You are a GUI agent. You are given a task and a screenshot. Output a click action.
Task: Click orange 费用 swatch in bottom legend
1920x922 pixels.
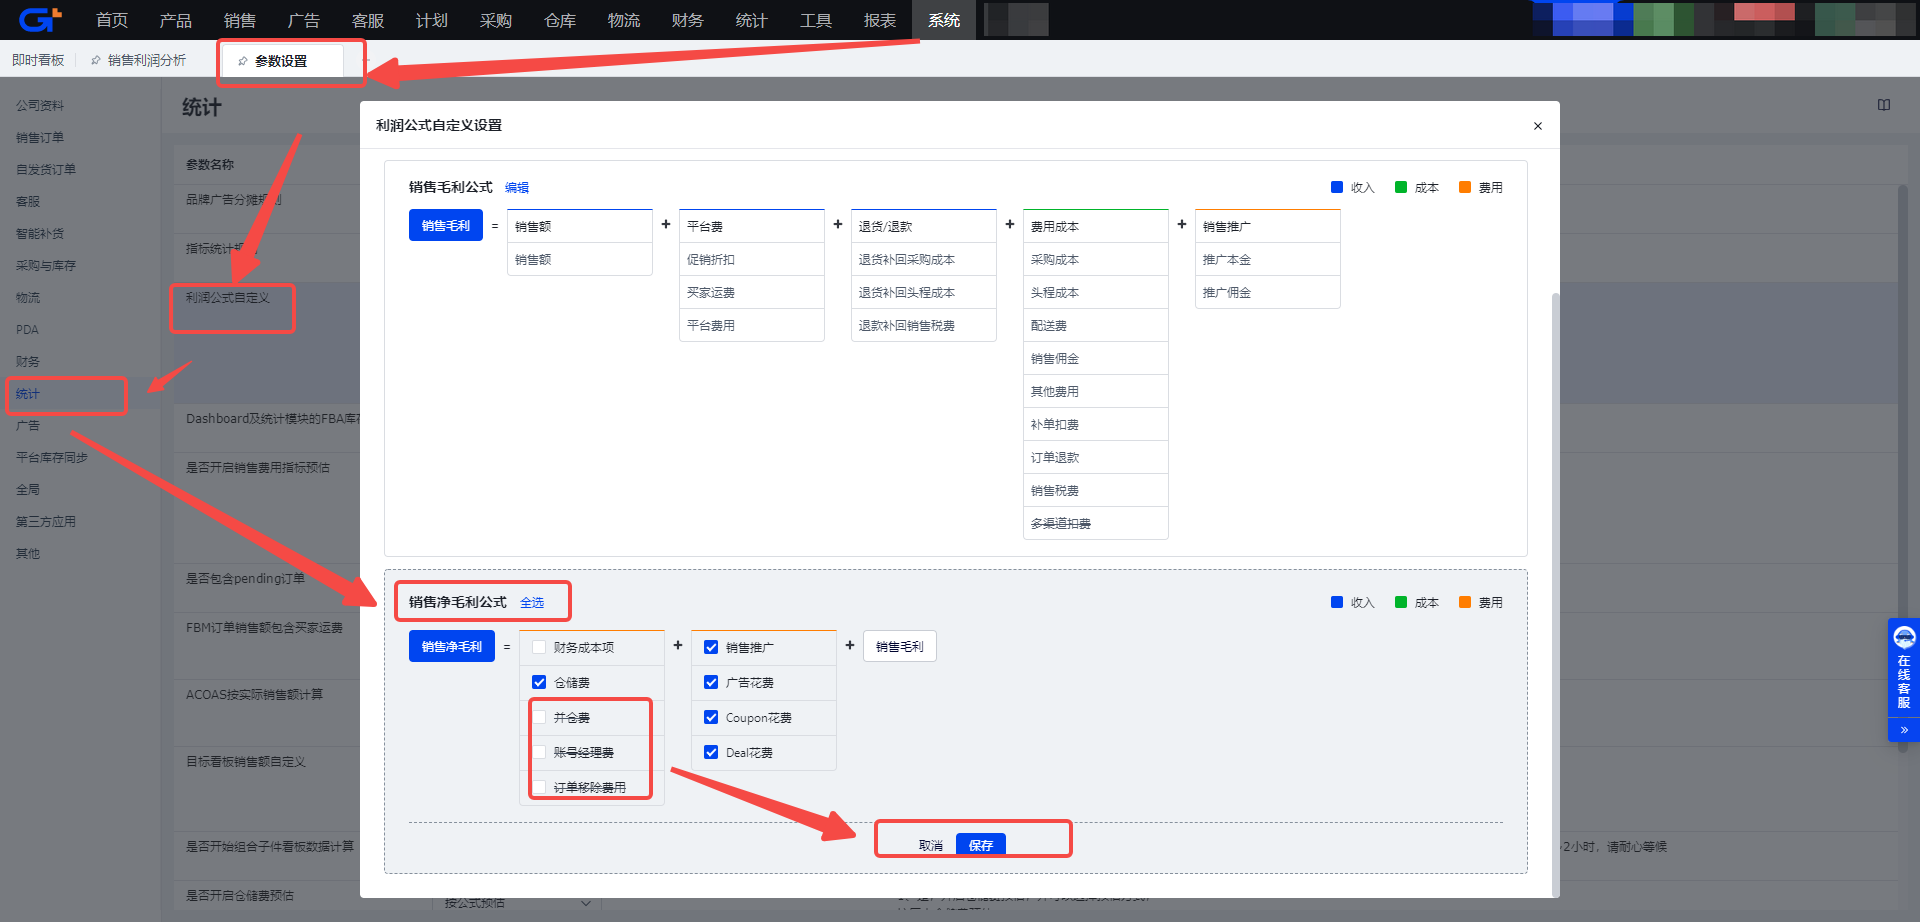click(1465, 602)
